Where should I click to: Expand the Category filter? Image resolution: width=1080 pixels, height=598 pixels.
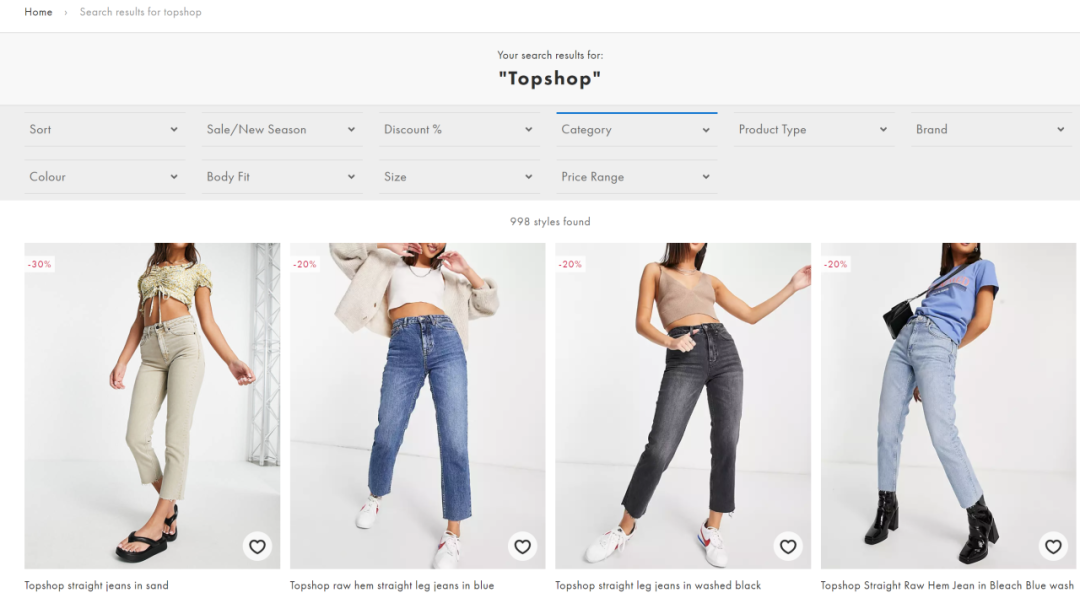[636, 130]
